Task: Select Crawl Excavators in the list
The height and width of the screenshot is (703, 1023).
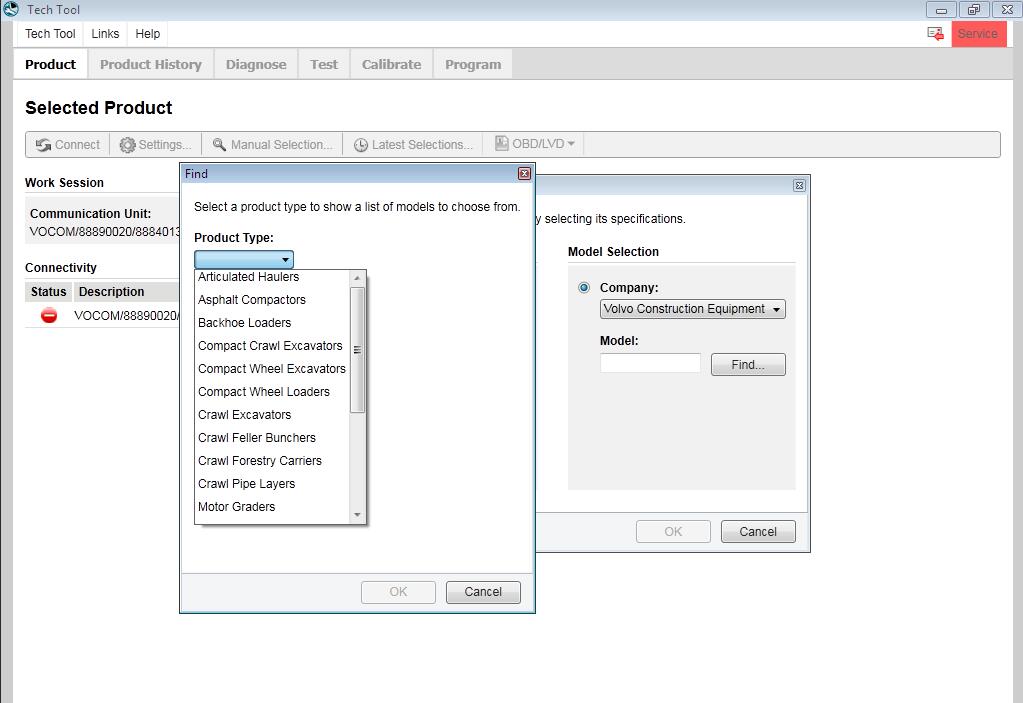Action: click(272, 415)
